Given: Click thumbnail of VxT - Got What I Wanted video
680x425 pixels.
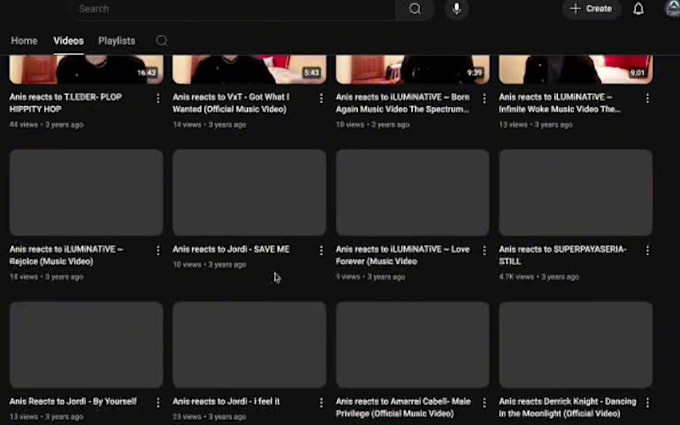Looking at the screenshot, I should (x=249, y=69).
